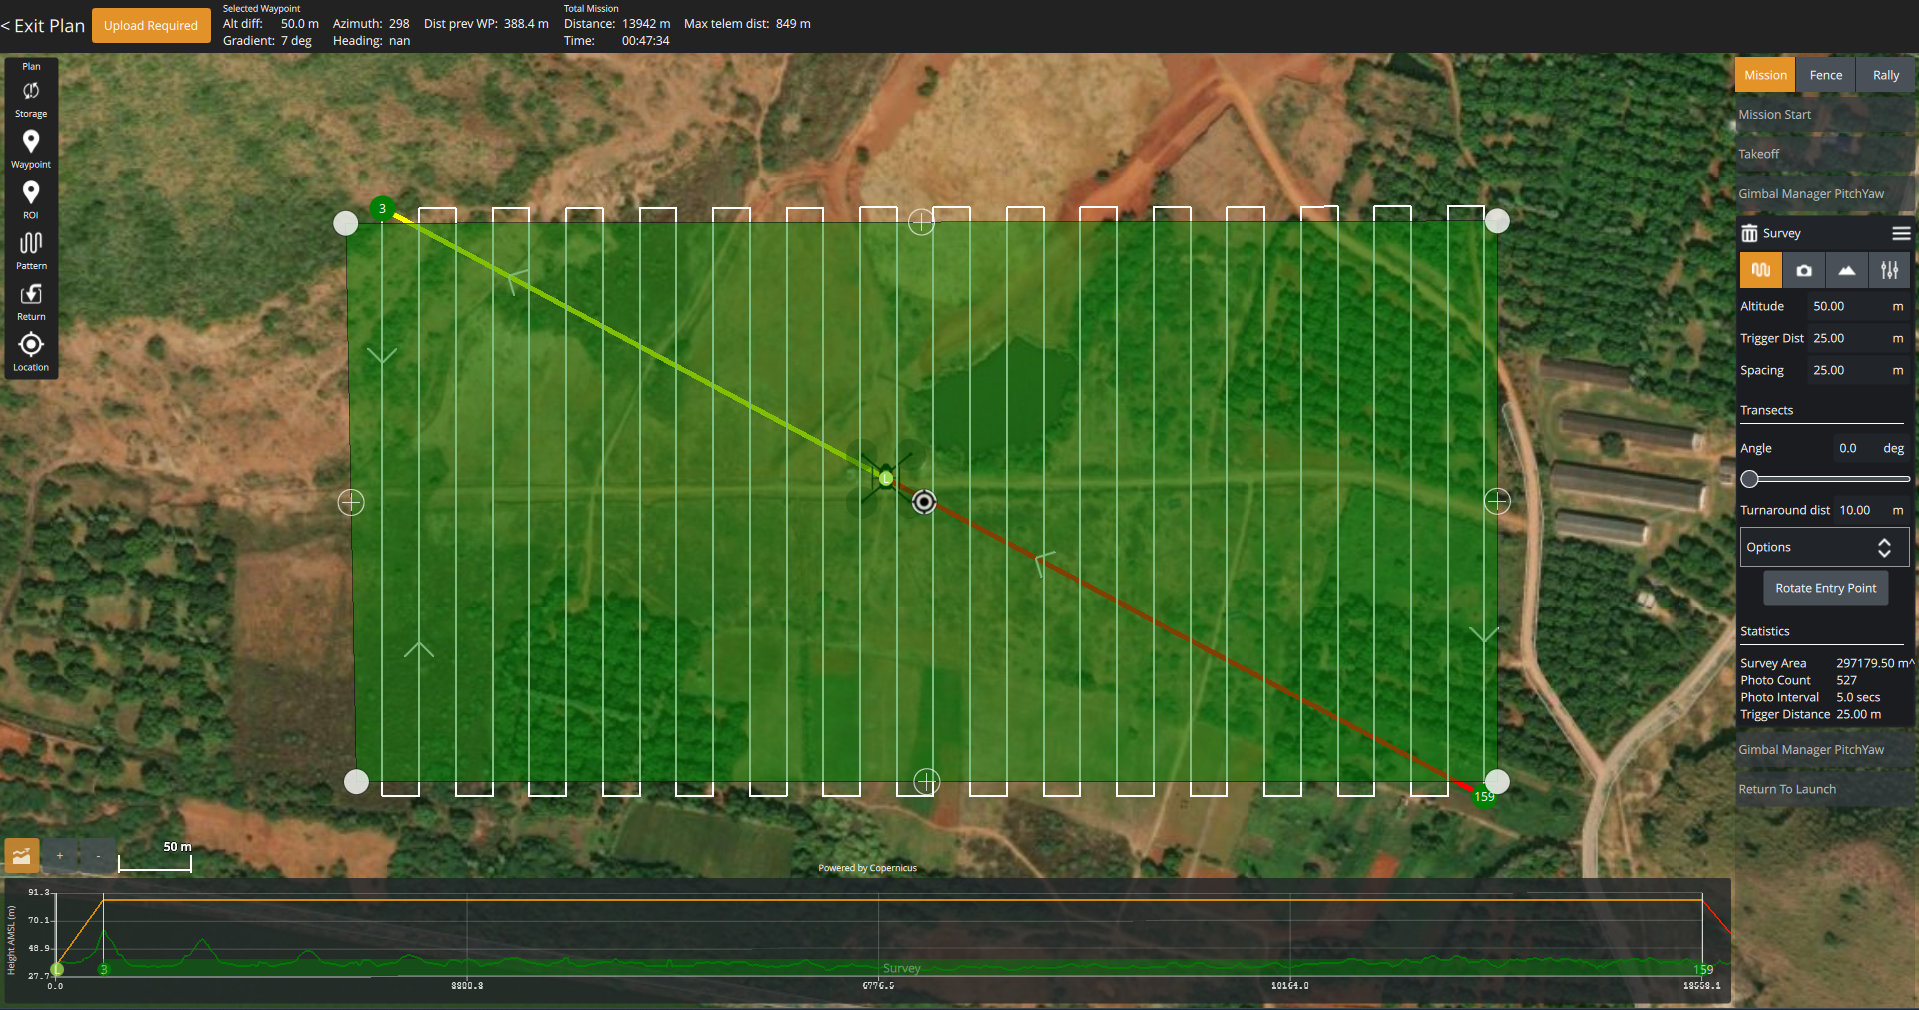Click Rotate Entry Point button
This screenshot has height=1010, width=1919.
coord(1825,588)
